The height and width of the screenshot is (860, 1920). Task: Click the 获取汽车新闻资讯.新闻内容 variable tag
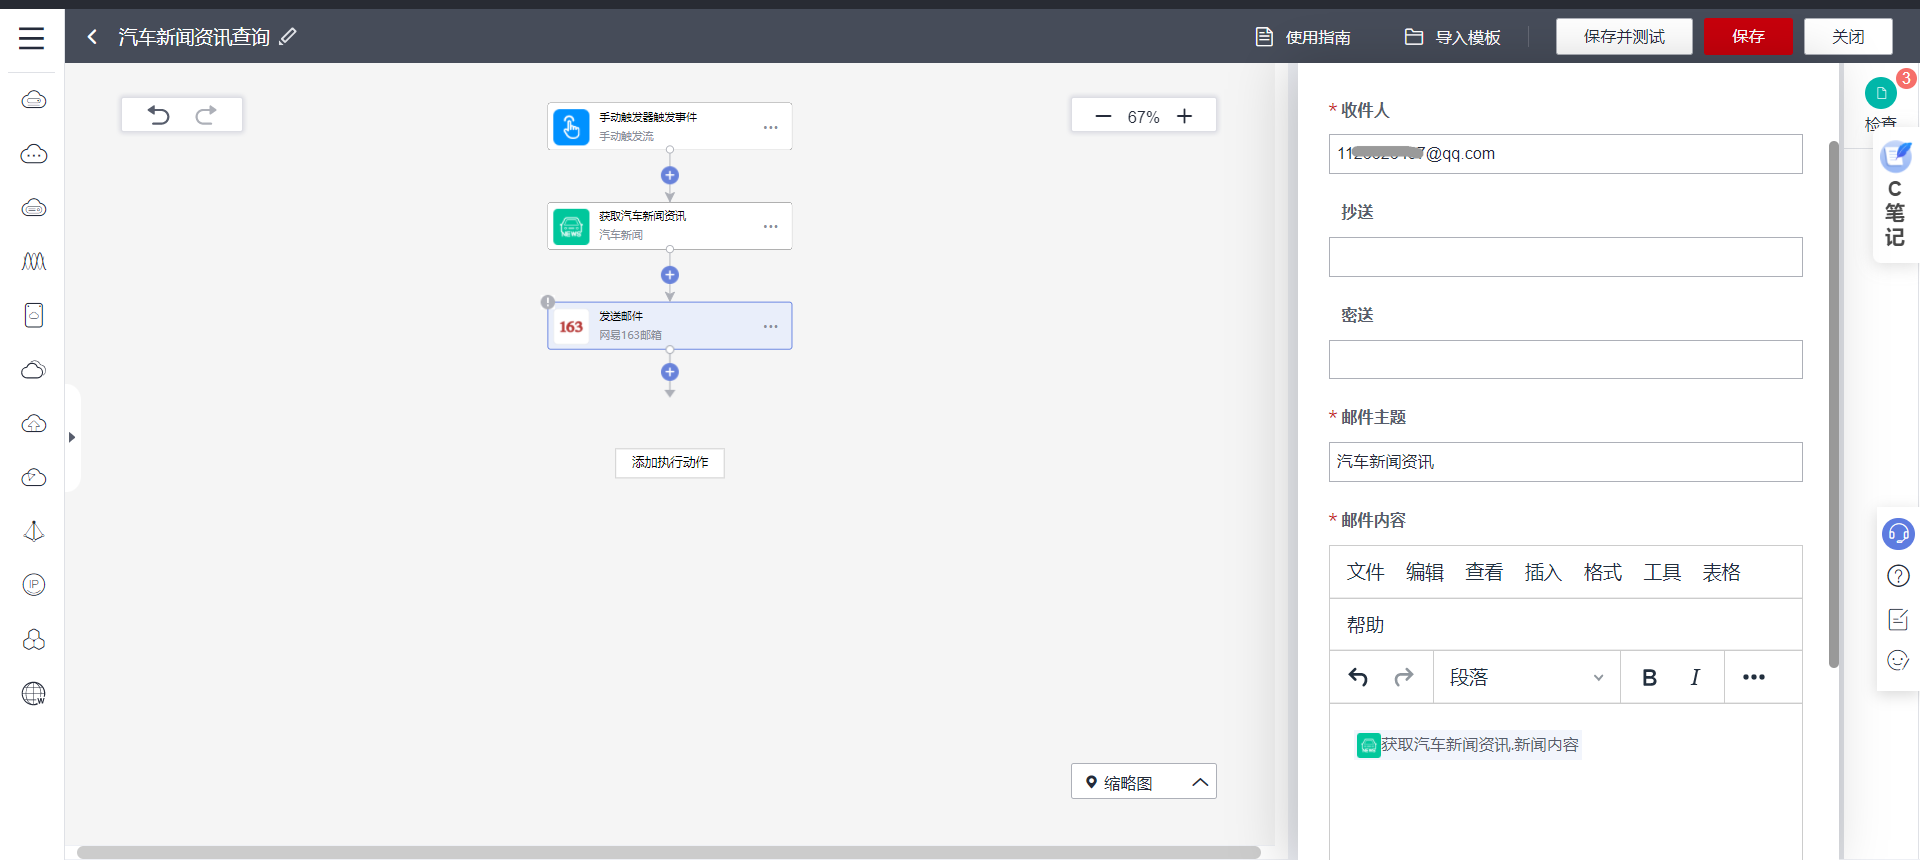click(1468, 745)
